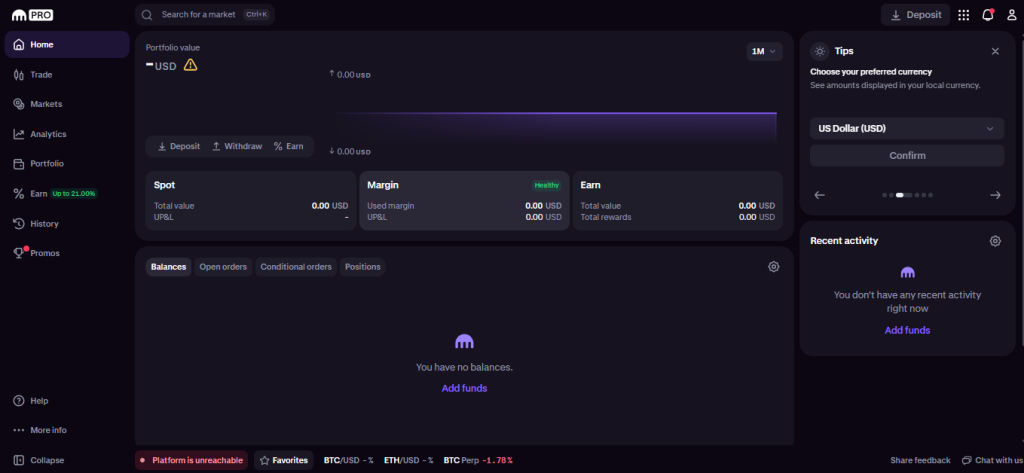
Task: Open the Margin summary card
Action: (x=464, y=201)
